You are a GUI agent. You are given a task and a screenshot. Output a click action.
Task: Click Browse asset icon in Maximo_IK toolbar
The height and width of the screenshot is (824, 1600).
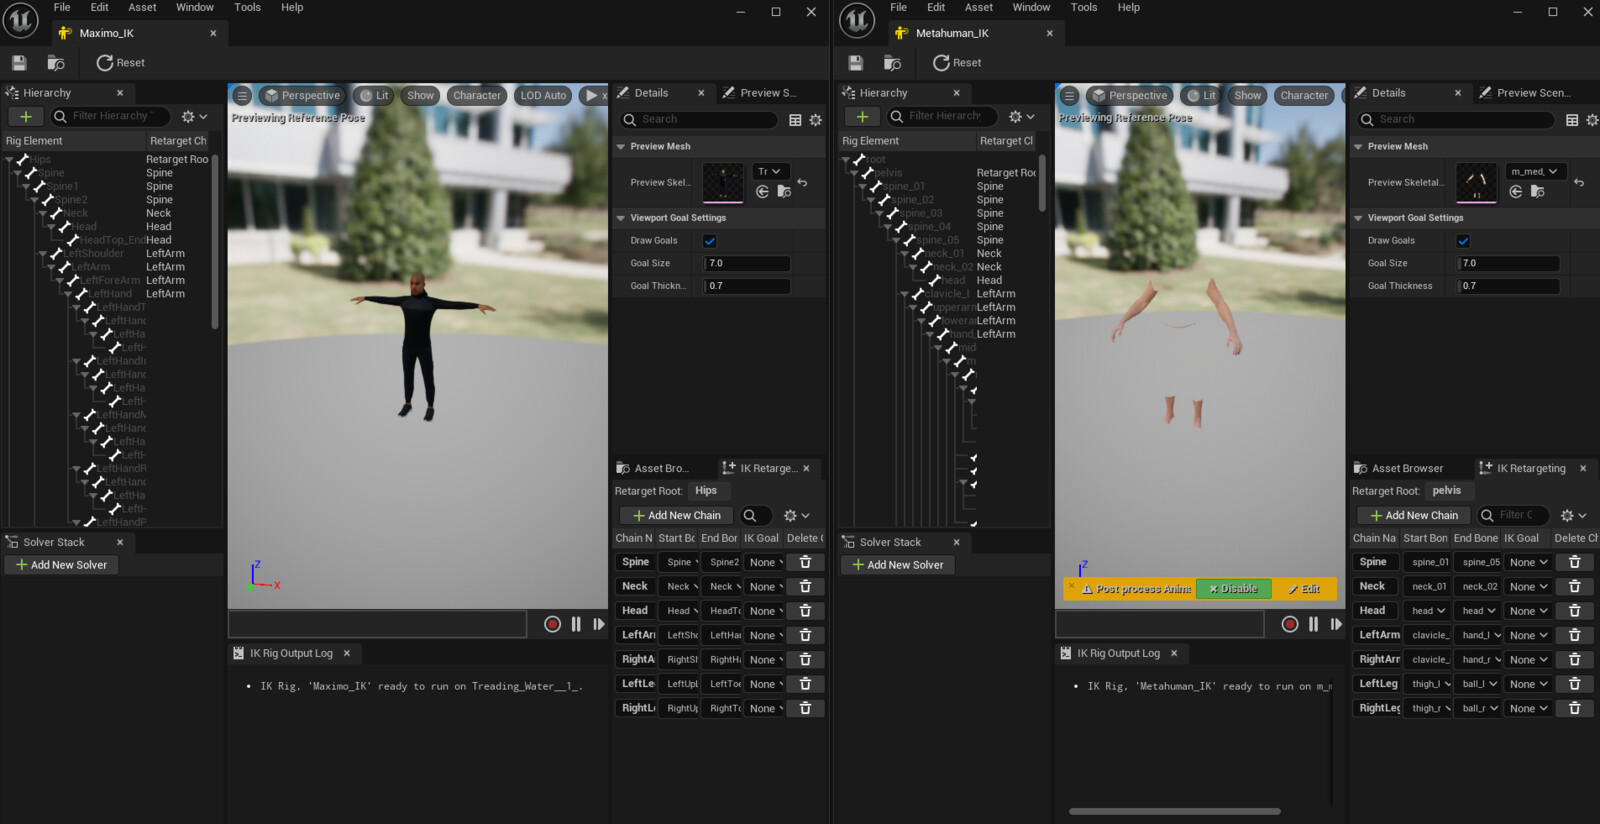coord(56,63)
